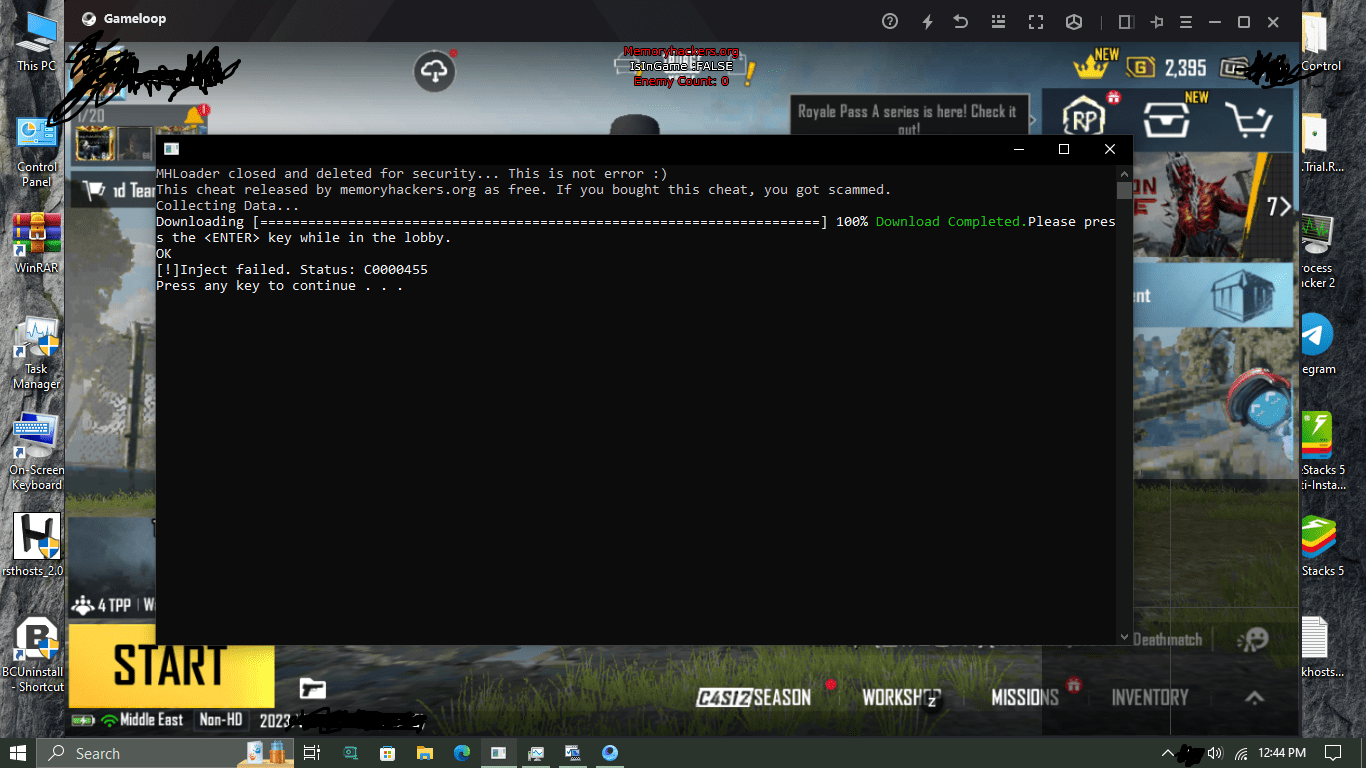Viewport: 1366px width, 768px height.
Task: Open the crate chest icon marked NEW
Action: 1167,120
